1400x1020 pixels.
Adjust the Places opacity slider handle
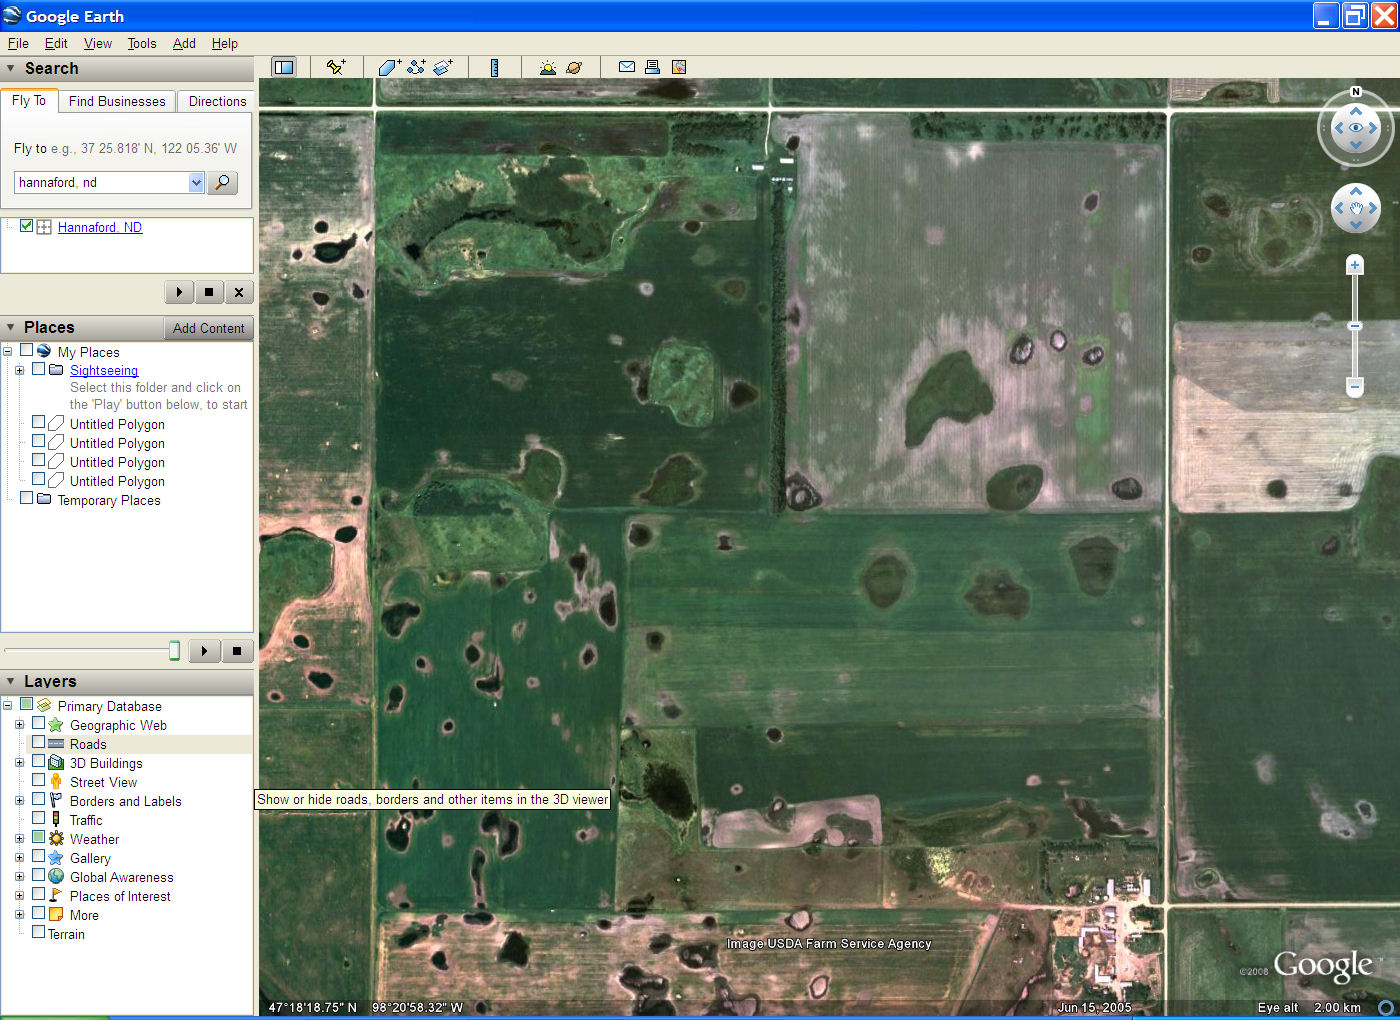(174, 651)
